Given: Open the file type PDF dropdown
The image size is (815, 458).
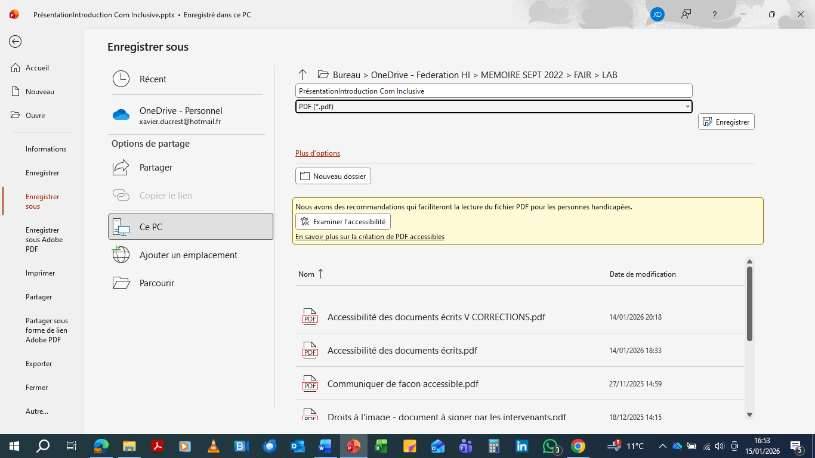Looking at the screenshot, I should (x=494, y=106).
